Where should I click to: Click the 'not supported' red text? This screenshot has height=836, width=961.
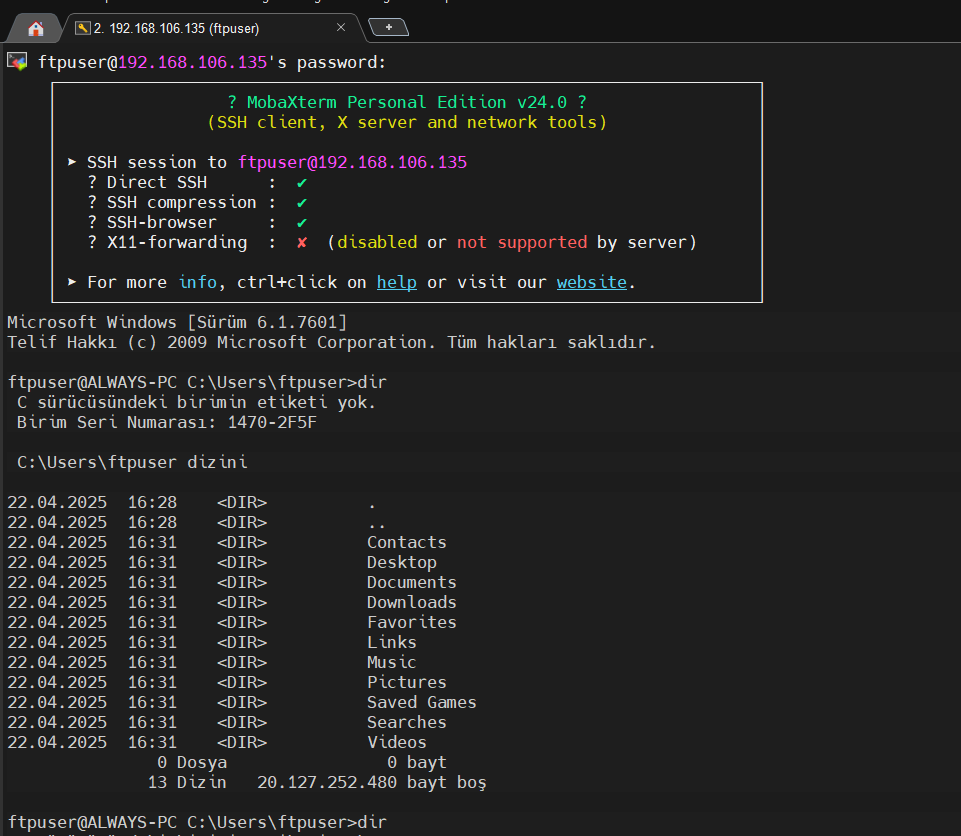tap(522, 243)
